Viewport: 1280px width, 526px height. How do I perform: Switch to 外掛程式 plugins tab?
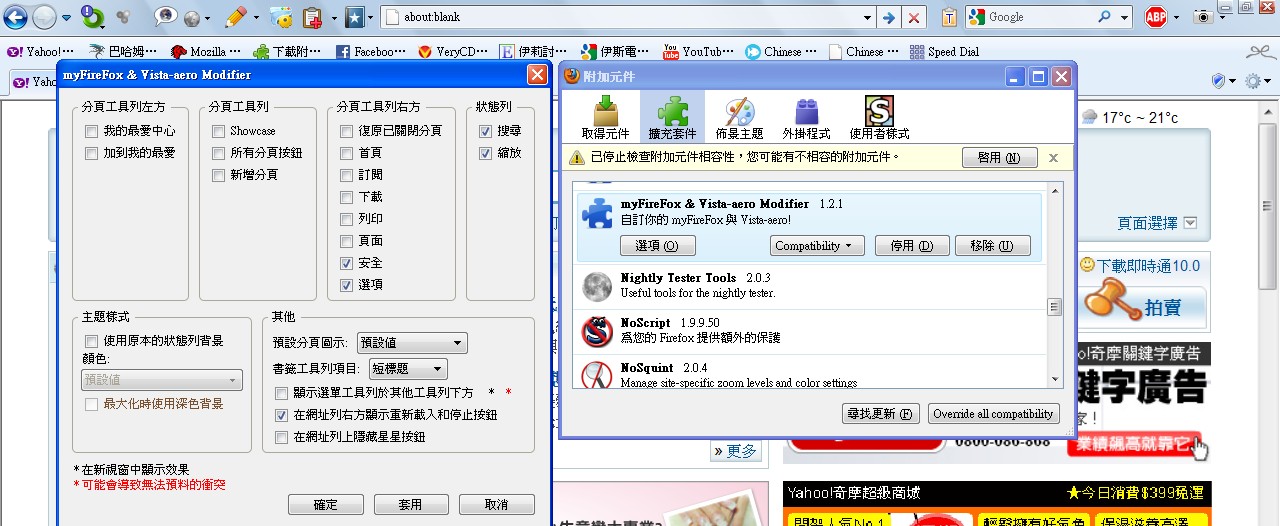[806, 117]
